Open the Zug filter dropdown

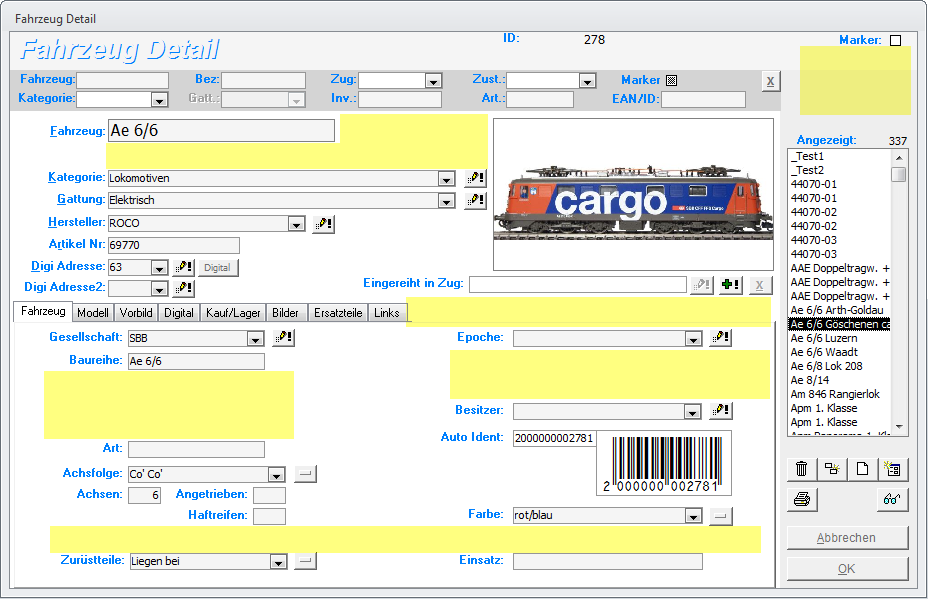[x=433, y=81]
